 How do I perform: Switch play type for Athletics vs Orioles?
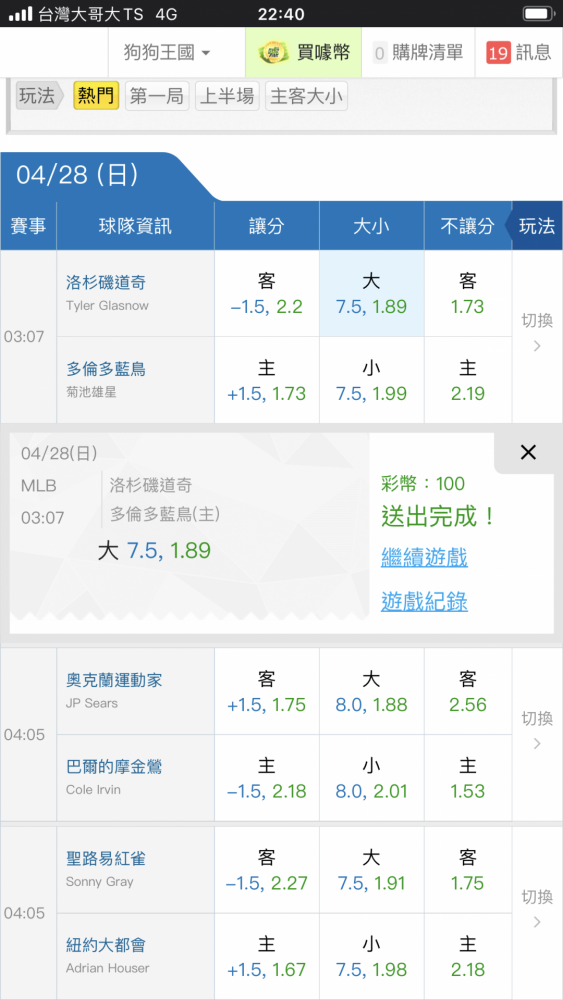click(537, 734)
